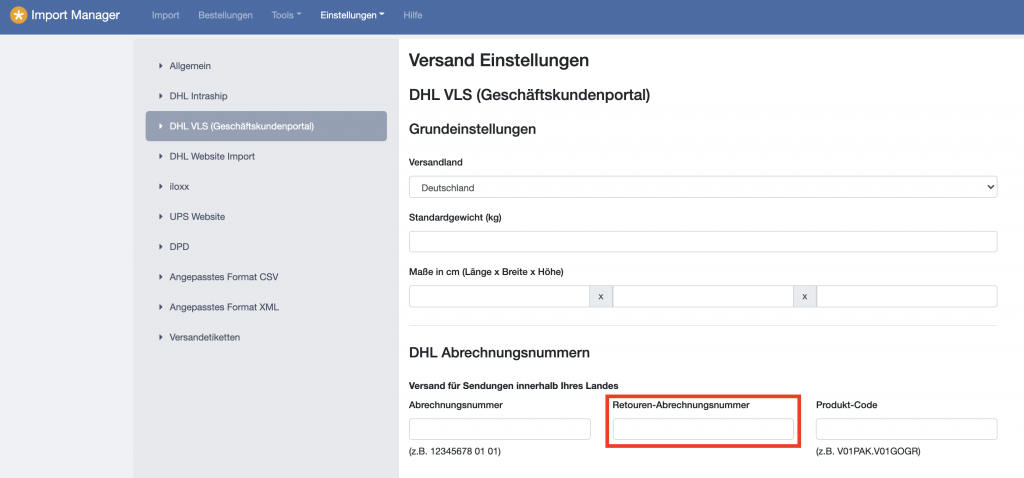Select Versandetiketten in the sidebar
This screenshot has height=478, width=1024.
pos(204,337)
